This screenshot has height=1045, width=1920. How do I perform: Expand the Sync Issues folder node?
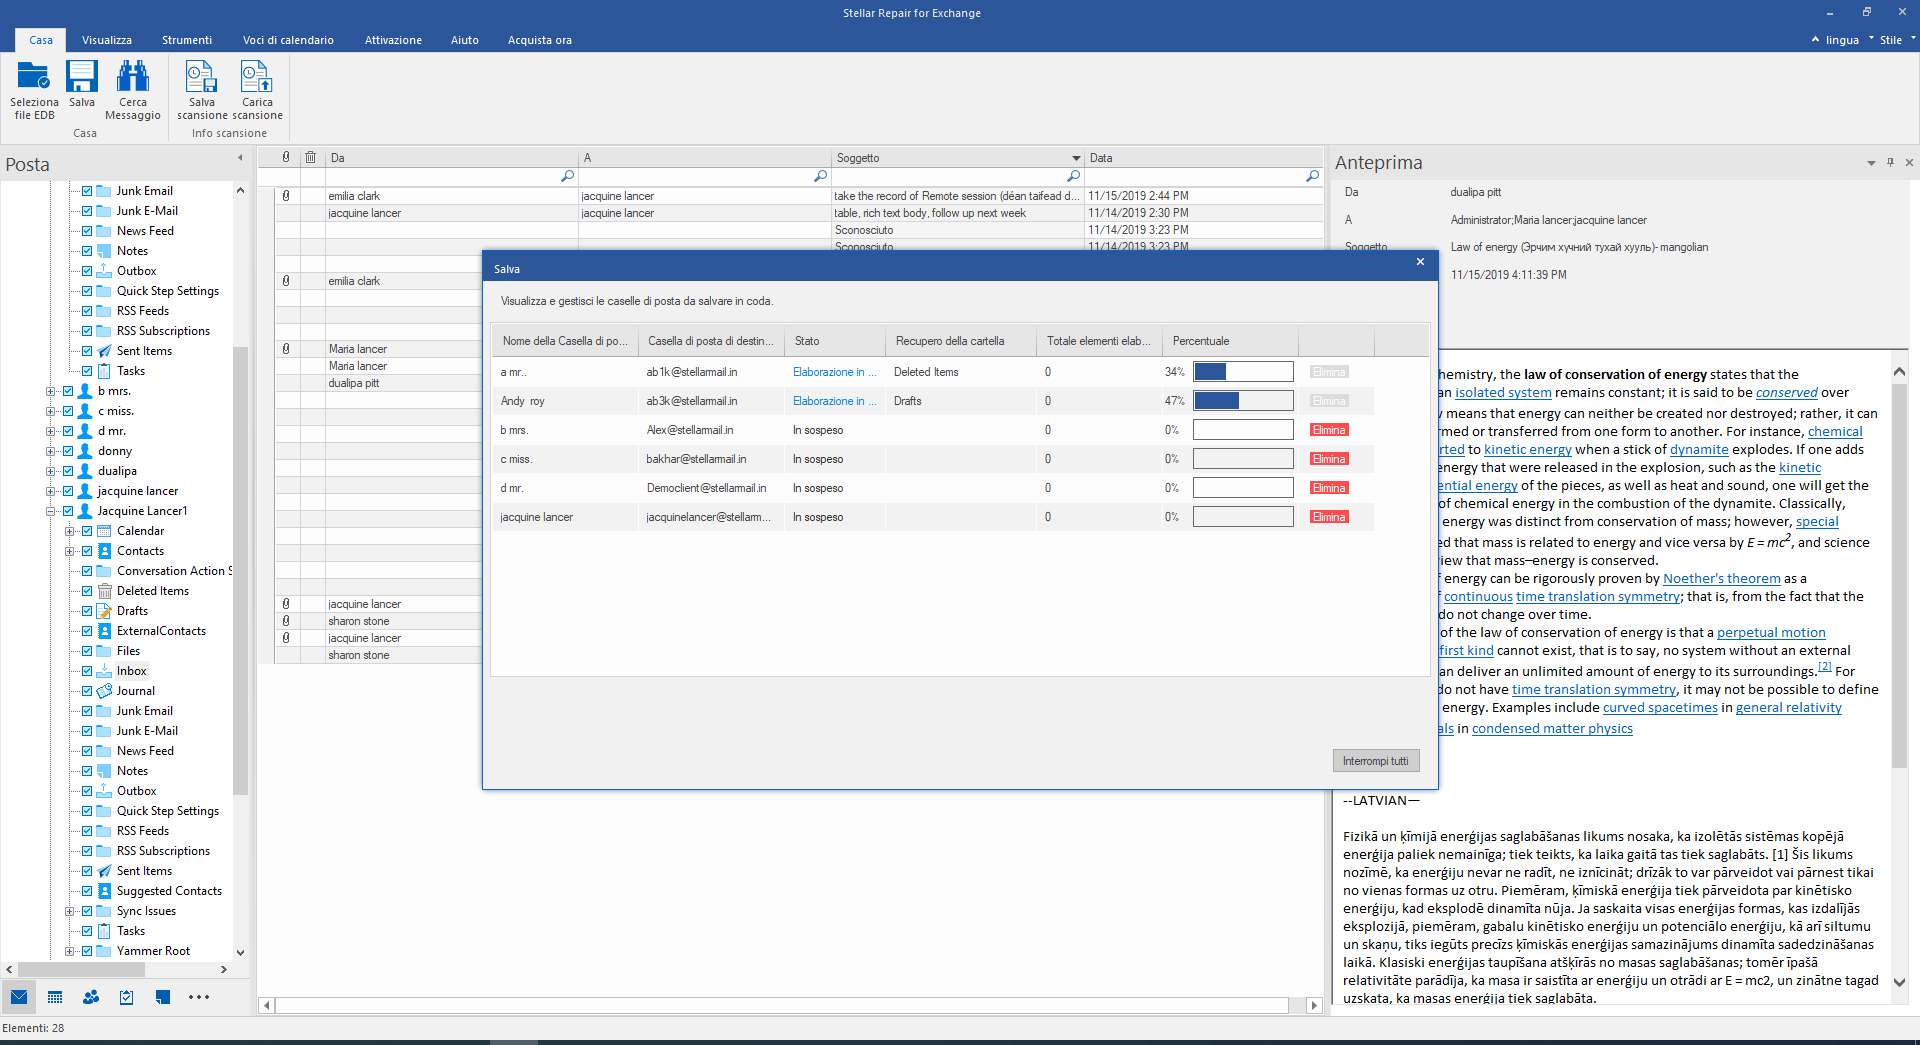(69, 911)
